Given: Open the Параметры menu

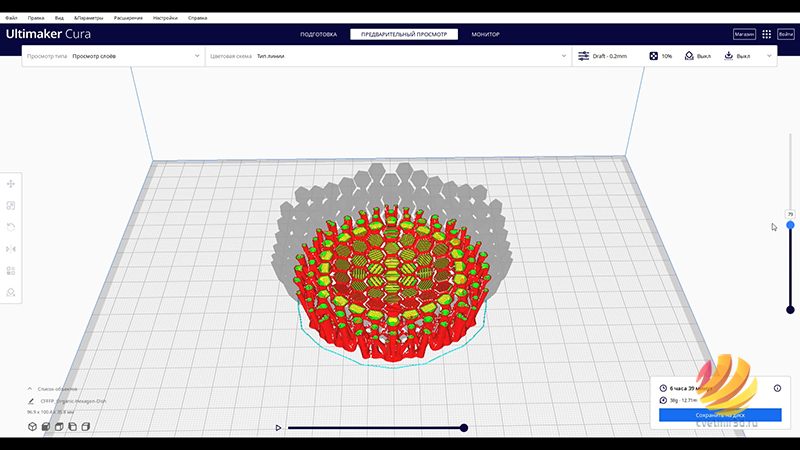Looking at the screenshot, I should coord(88,18).
